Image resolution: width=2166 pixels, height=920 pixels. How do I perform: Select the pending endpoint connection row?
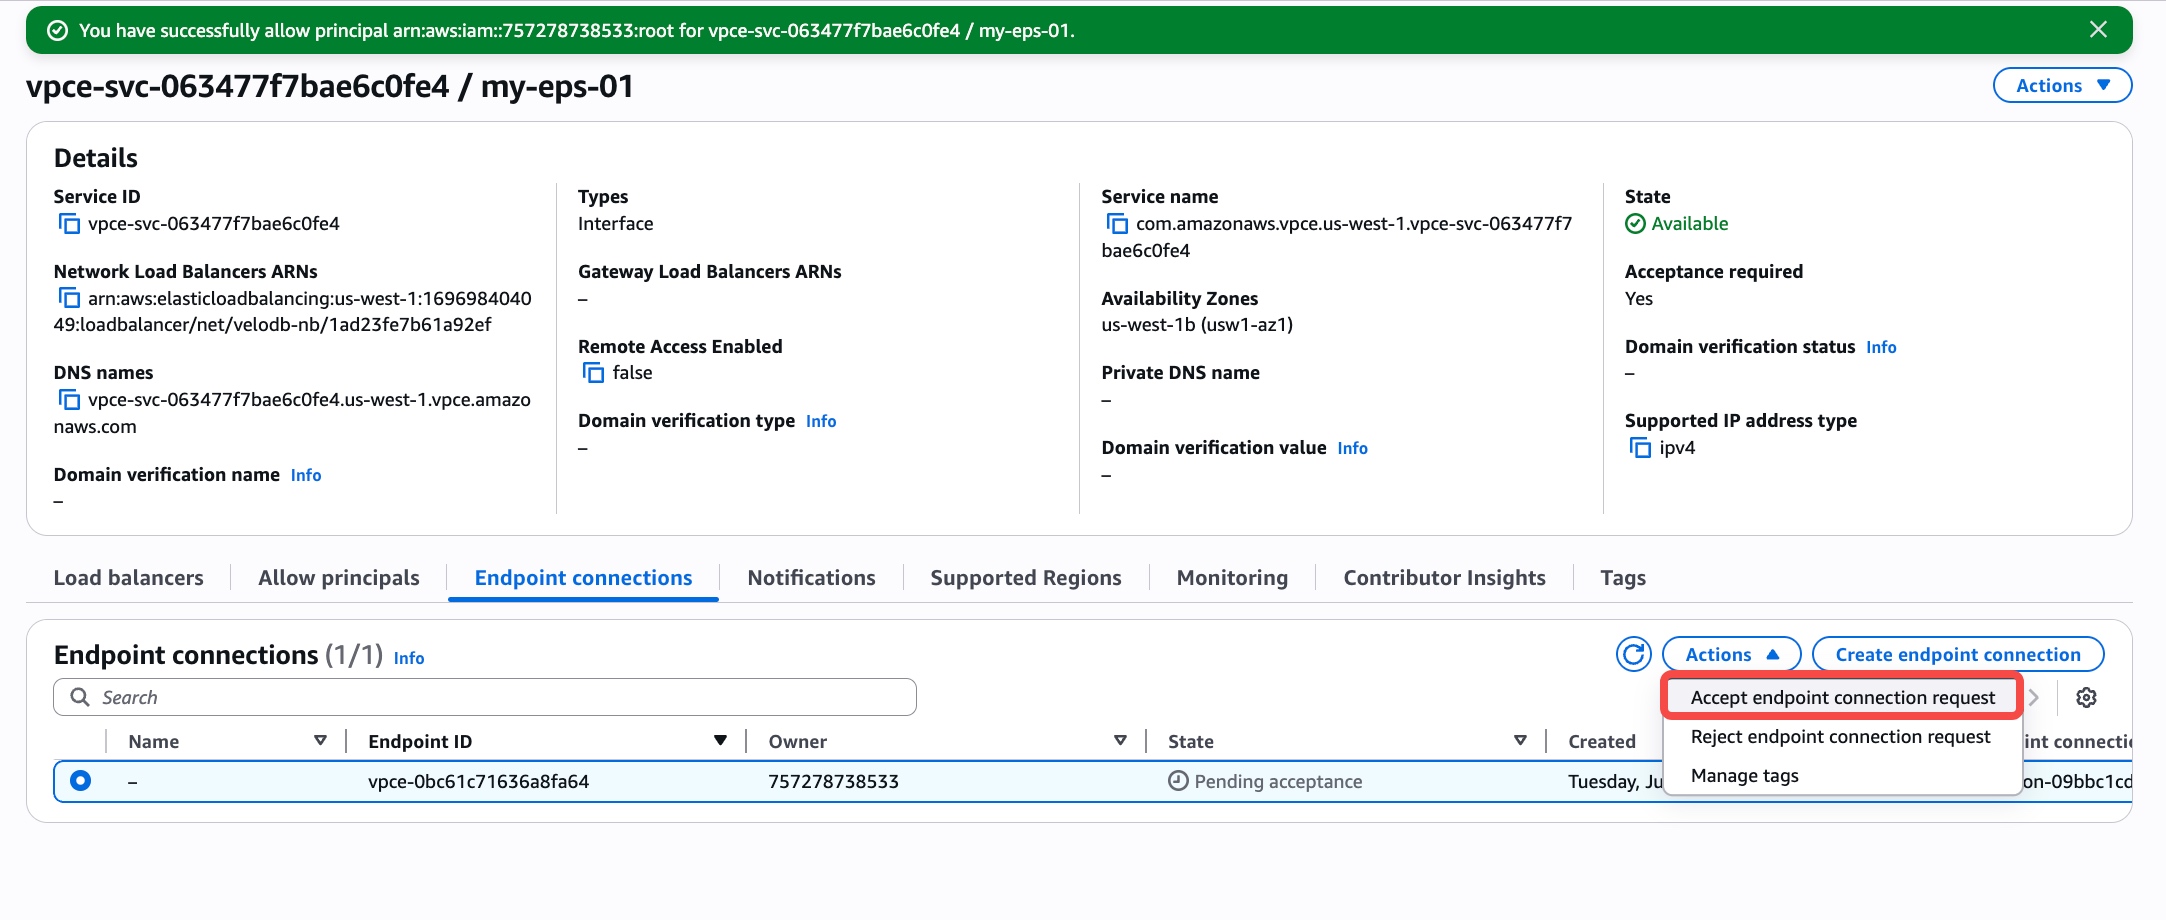click(x=80, y=781)
